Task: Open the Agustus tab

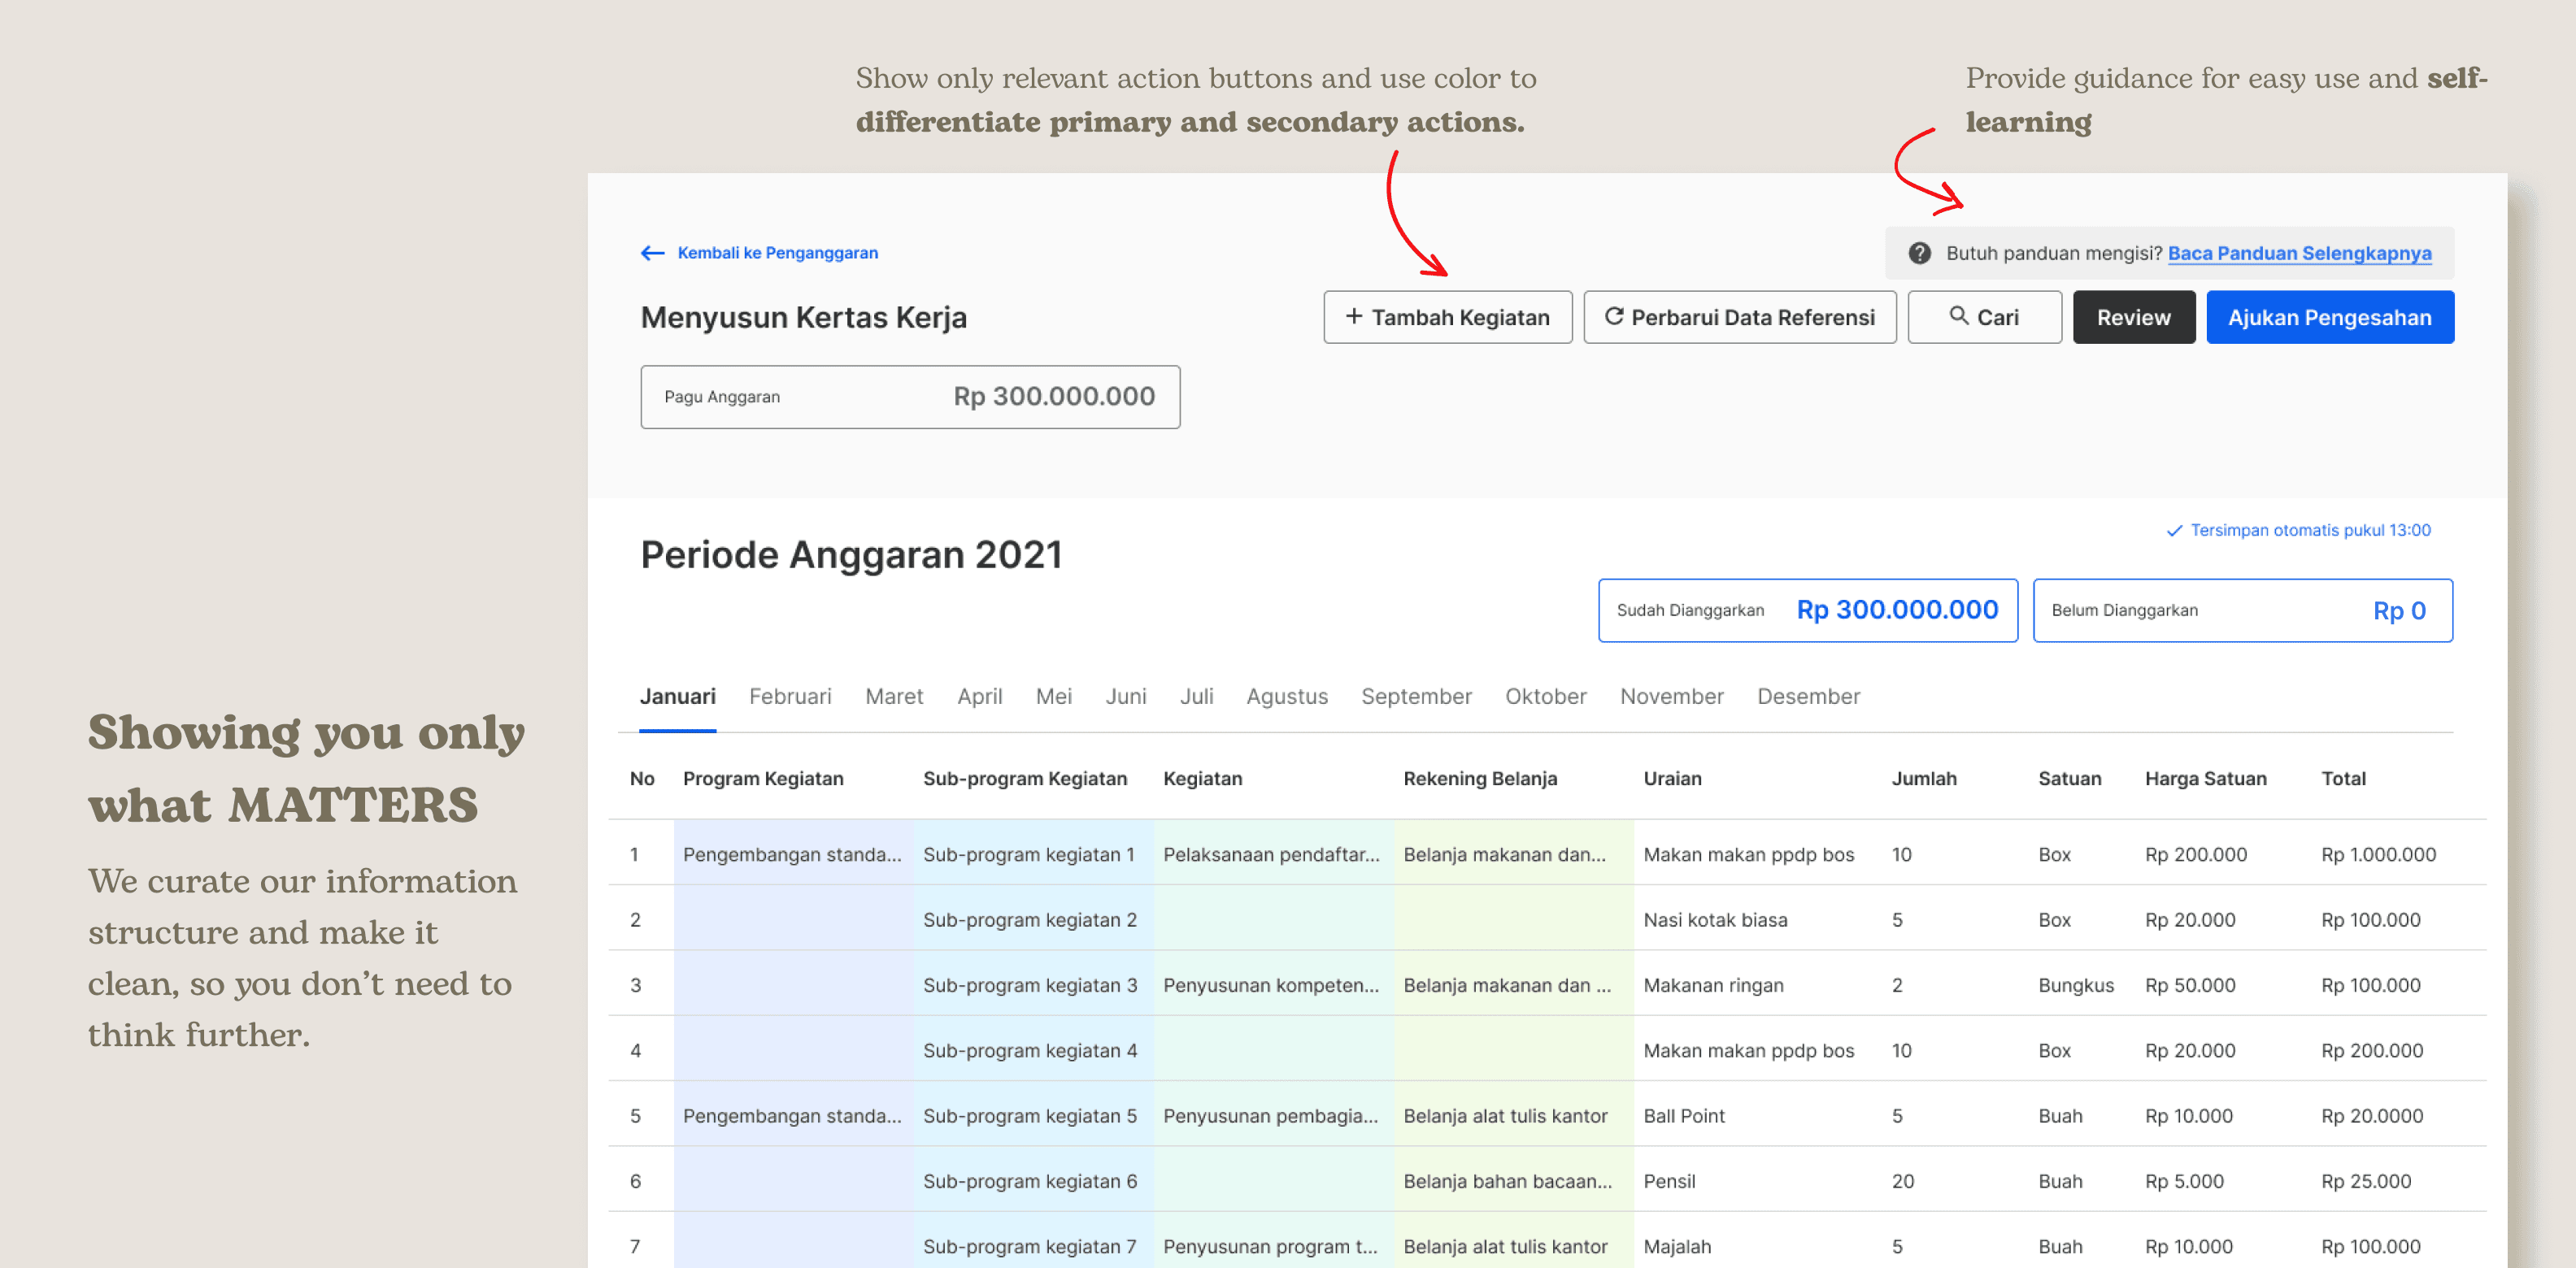Action: point(1286,696)
